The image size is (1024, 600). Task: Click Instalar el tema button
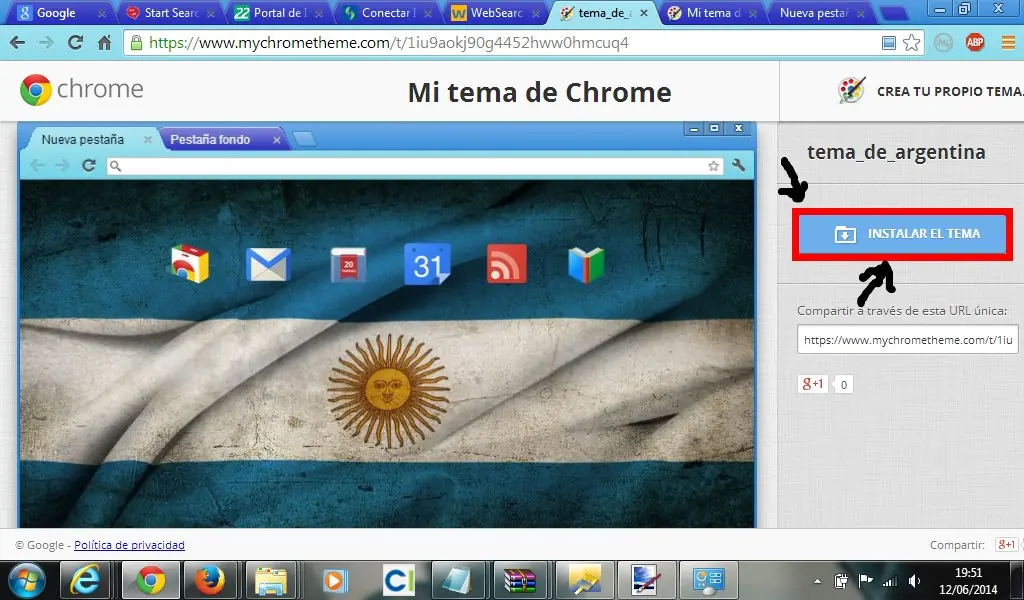coord(903,234)
